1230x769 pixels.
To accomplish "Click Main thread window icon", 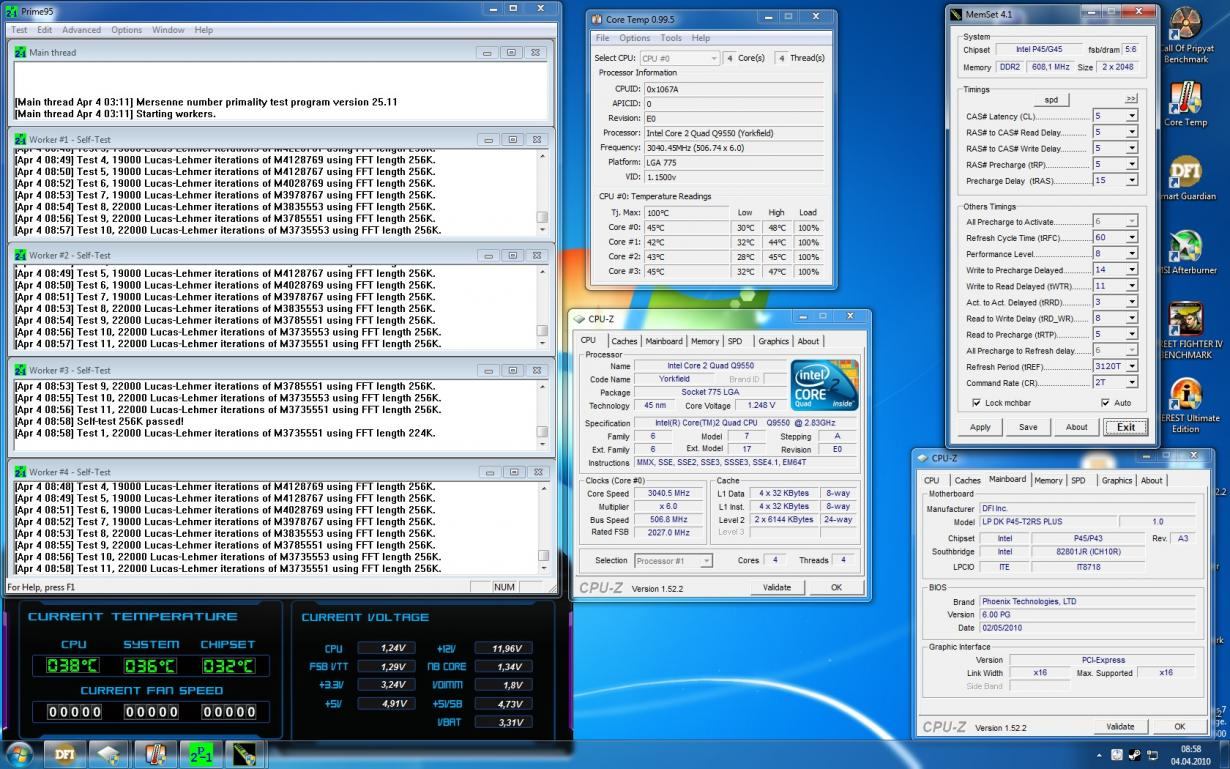I will tap(20, 53).
